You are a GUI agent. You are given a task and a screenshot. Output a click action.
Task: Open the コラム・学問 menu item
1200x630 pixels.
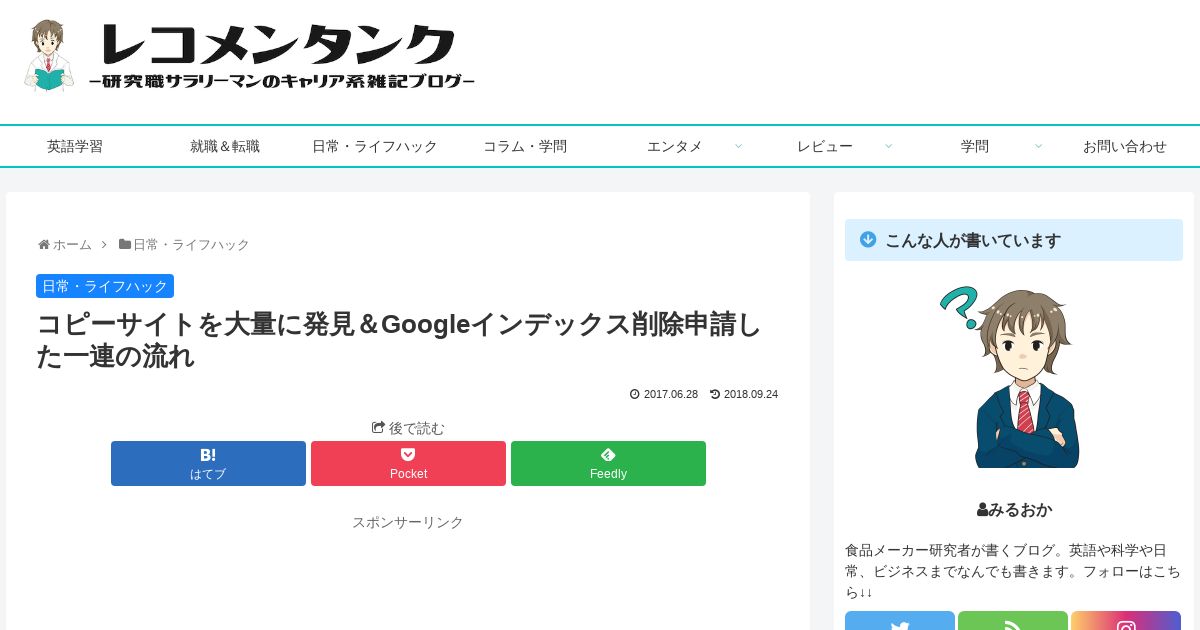point(525,146)
